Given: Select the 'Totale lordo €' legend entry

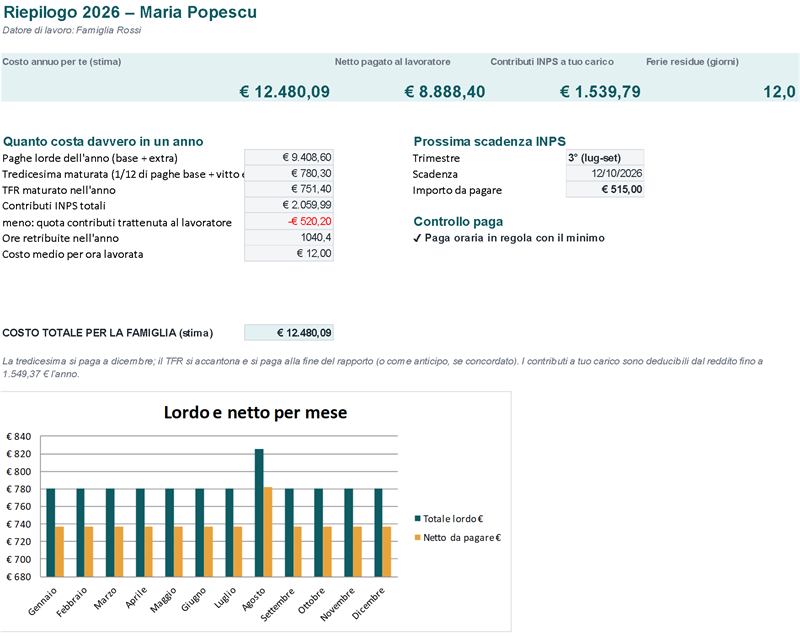Looking at the screenshot, I should click(x=449, y=519).
